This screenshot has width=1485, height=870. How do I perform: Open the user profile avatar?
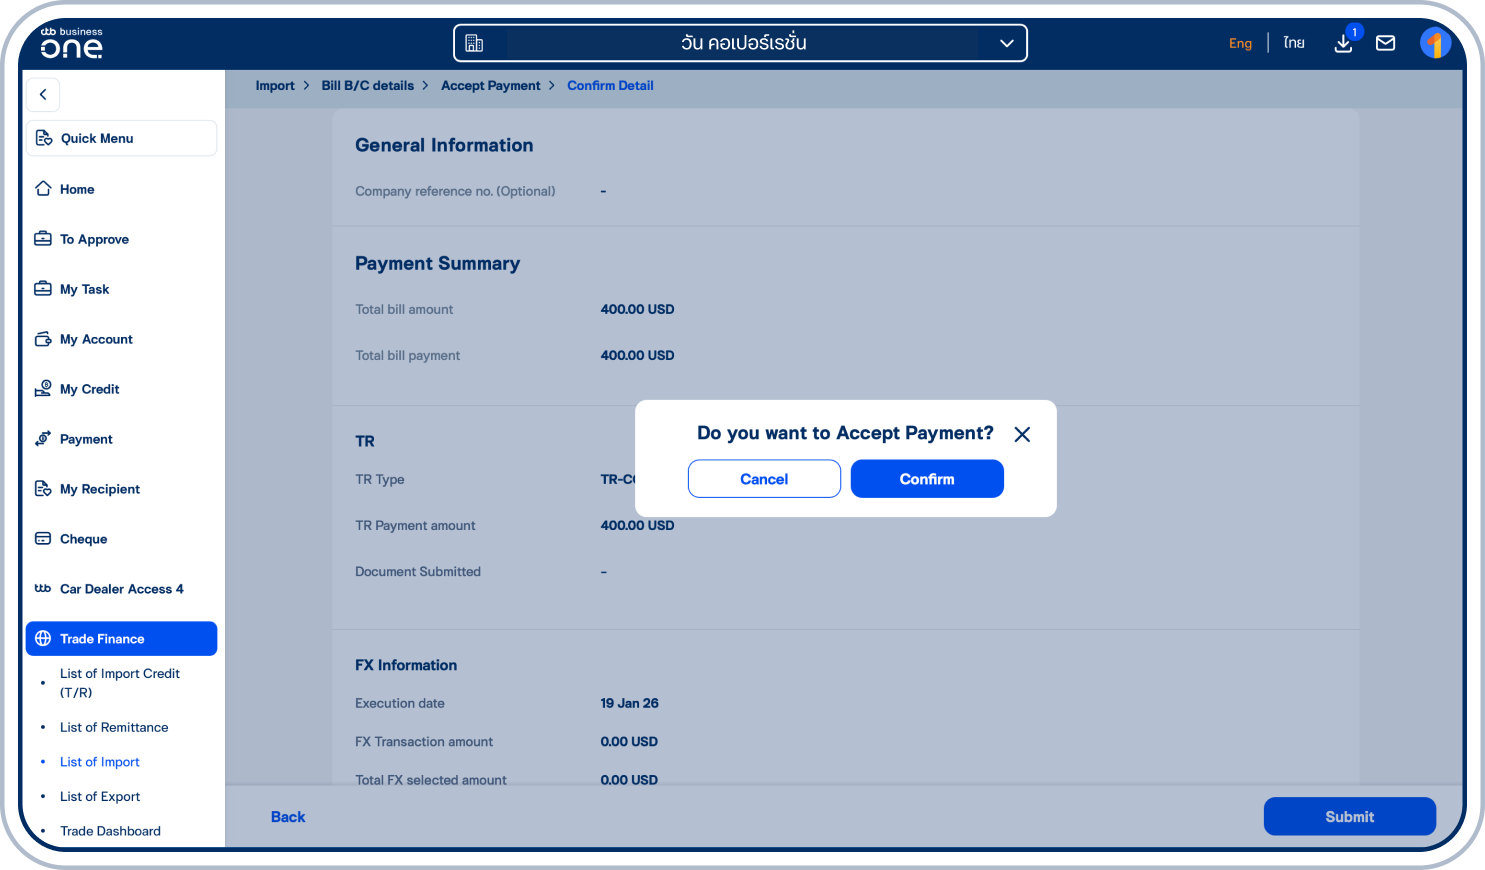point(1435,43)
